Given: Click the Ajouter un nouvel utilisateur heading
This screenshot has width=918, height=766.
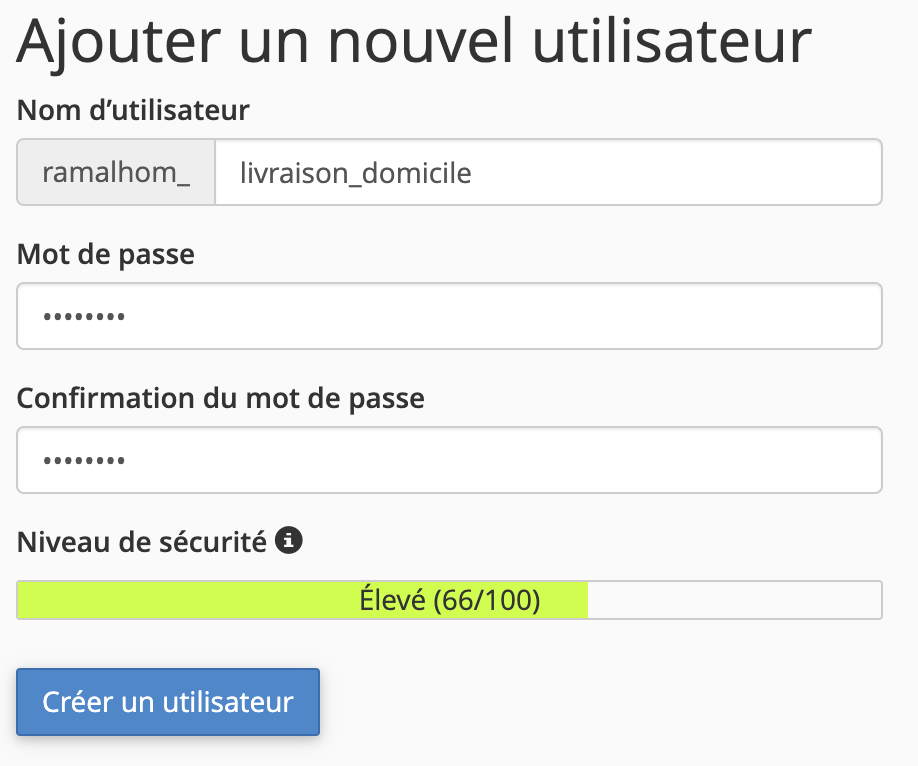Looking at the screenshot, I should [x=414, y=42].
